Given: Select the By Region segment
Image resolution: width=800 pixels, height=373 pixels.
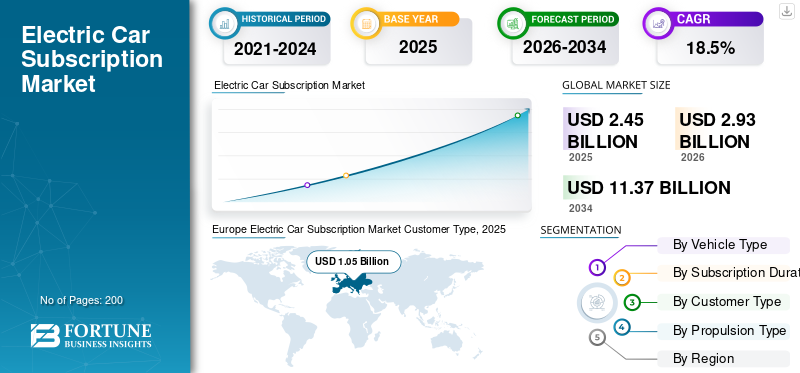Looking at the screenshot, I should coord(723,359).
